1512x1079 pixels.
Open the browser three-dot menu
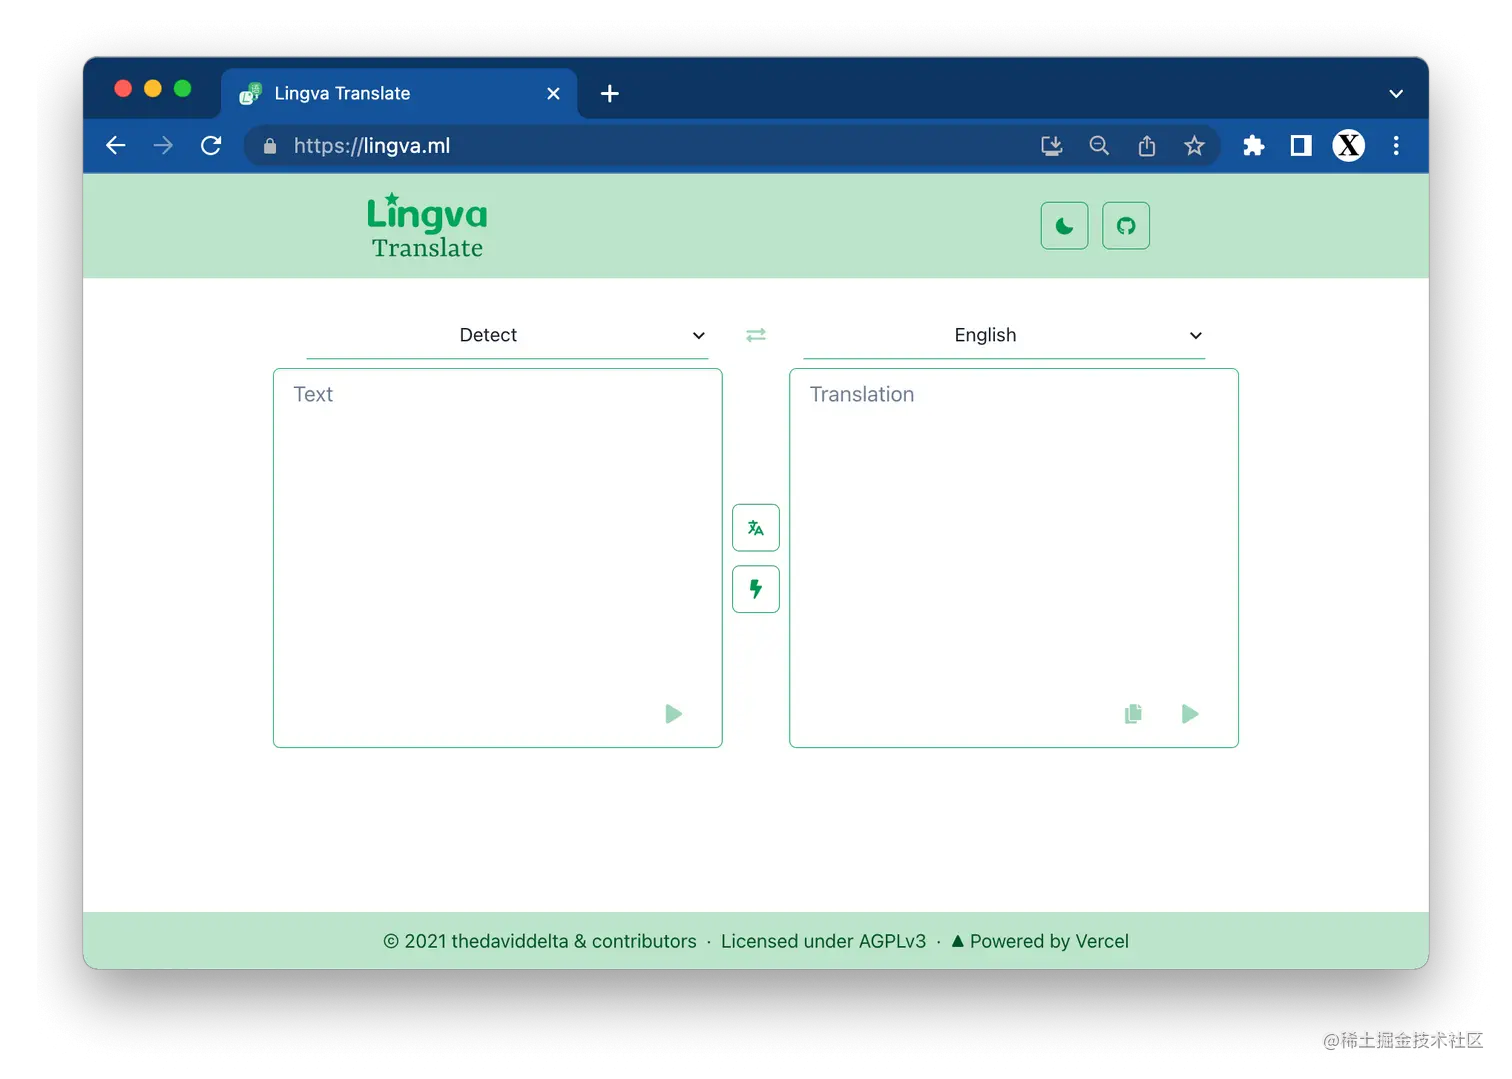point(1396,146)
